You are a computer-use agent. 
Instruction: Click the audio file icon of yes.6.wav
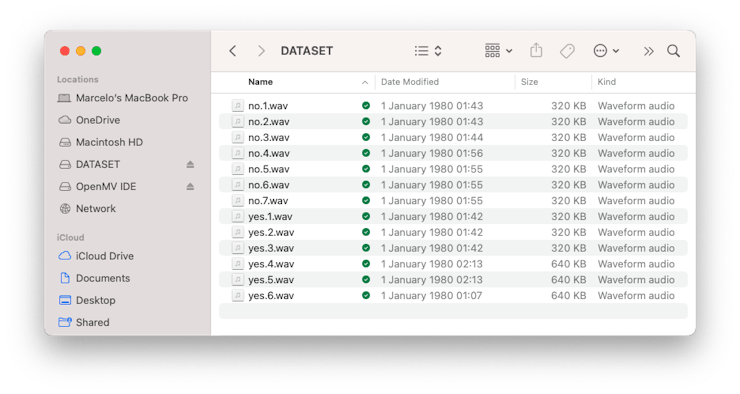point(237,295)
